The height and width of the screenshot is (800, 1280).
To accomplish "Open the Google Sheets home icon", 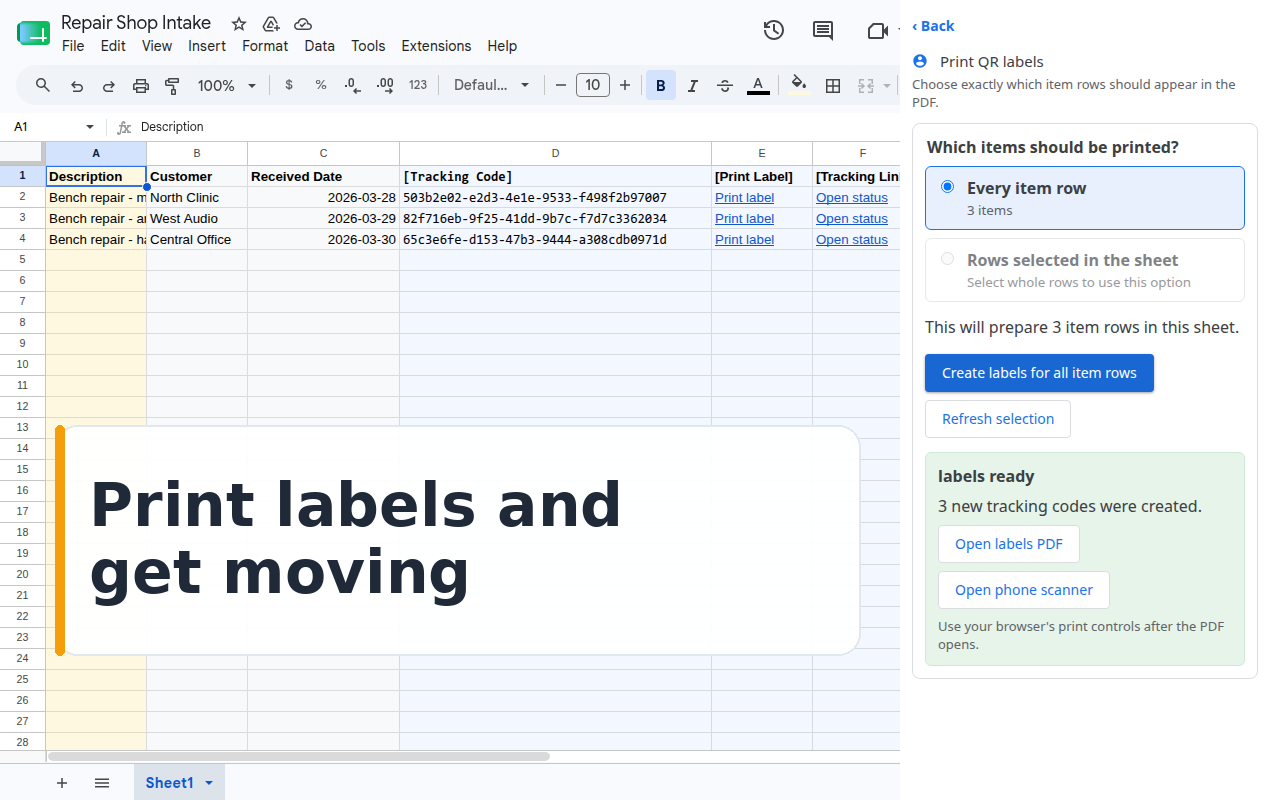I will [x=33, y=33].
